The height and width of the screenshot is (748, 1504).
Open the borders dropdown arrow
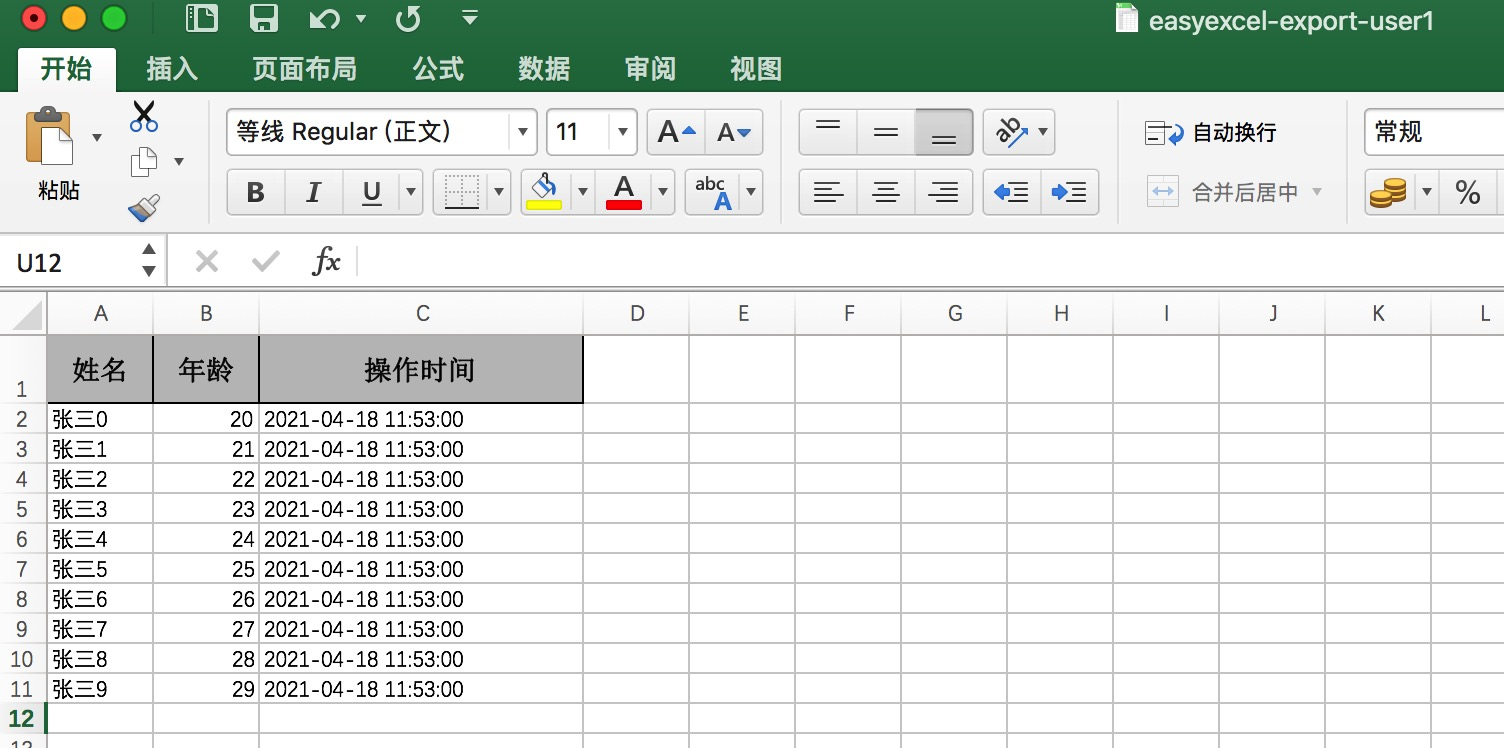click(499, 192)
